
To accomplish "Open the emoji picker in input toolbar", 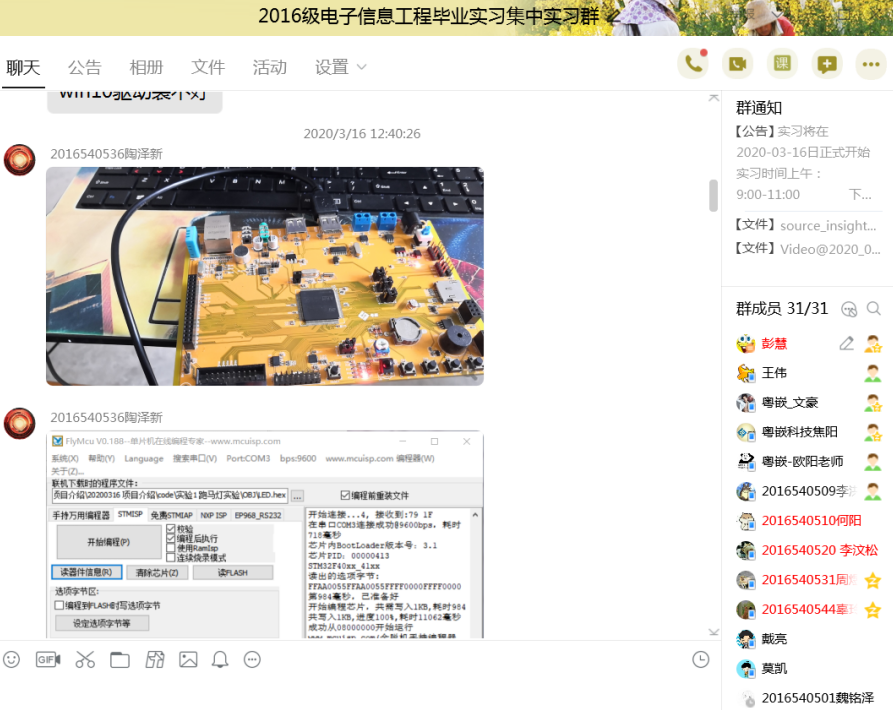I will [12, 659].
